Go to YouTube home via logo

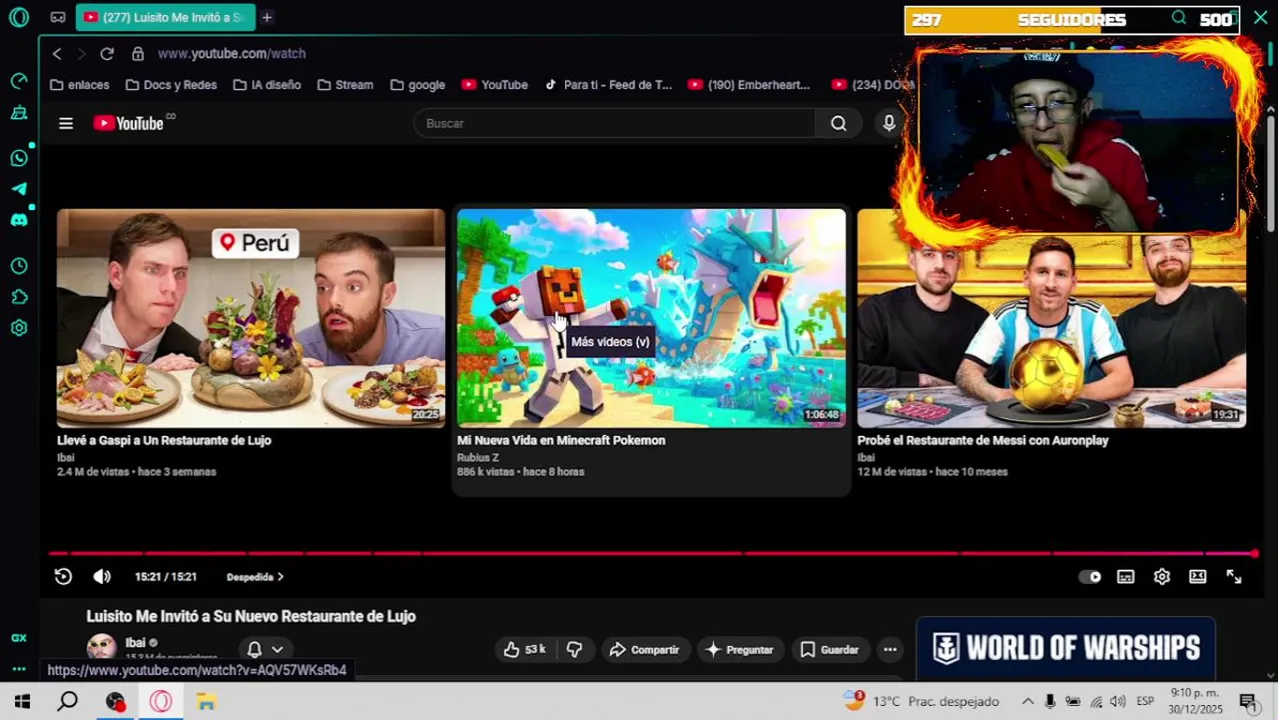tap(128, 123)
